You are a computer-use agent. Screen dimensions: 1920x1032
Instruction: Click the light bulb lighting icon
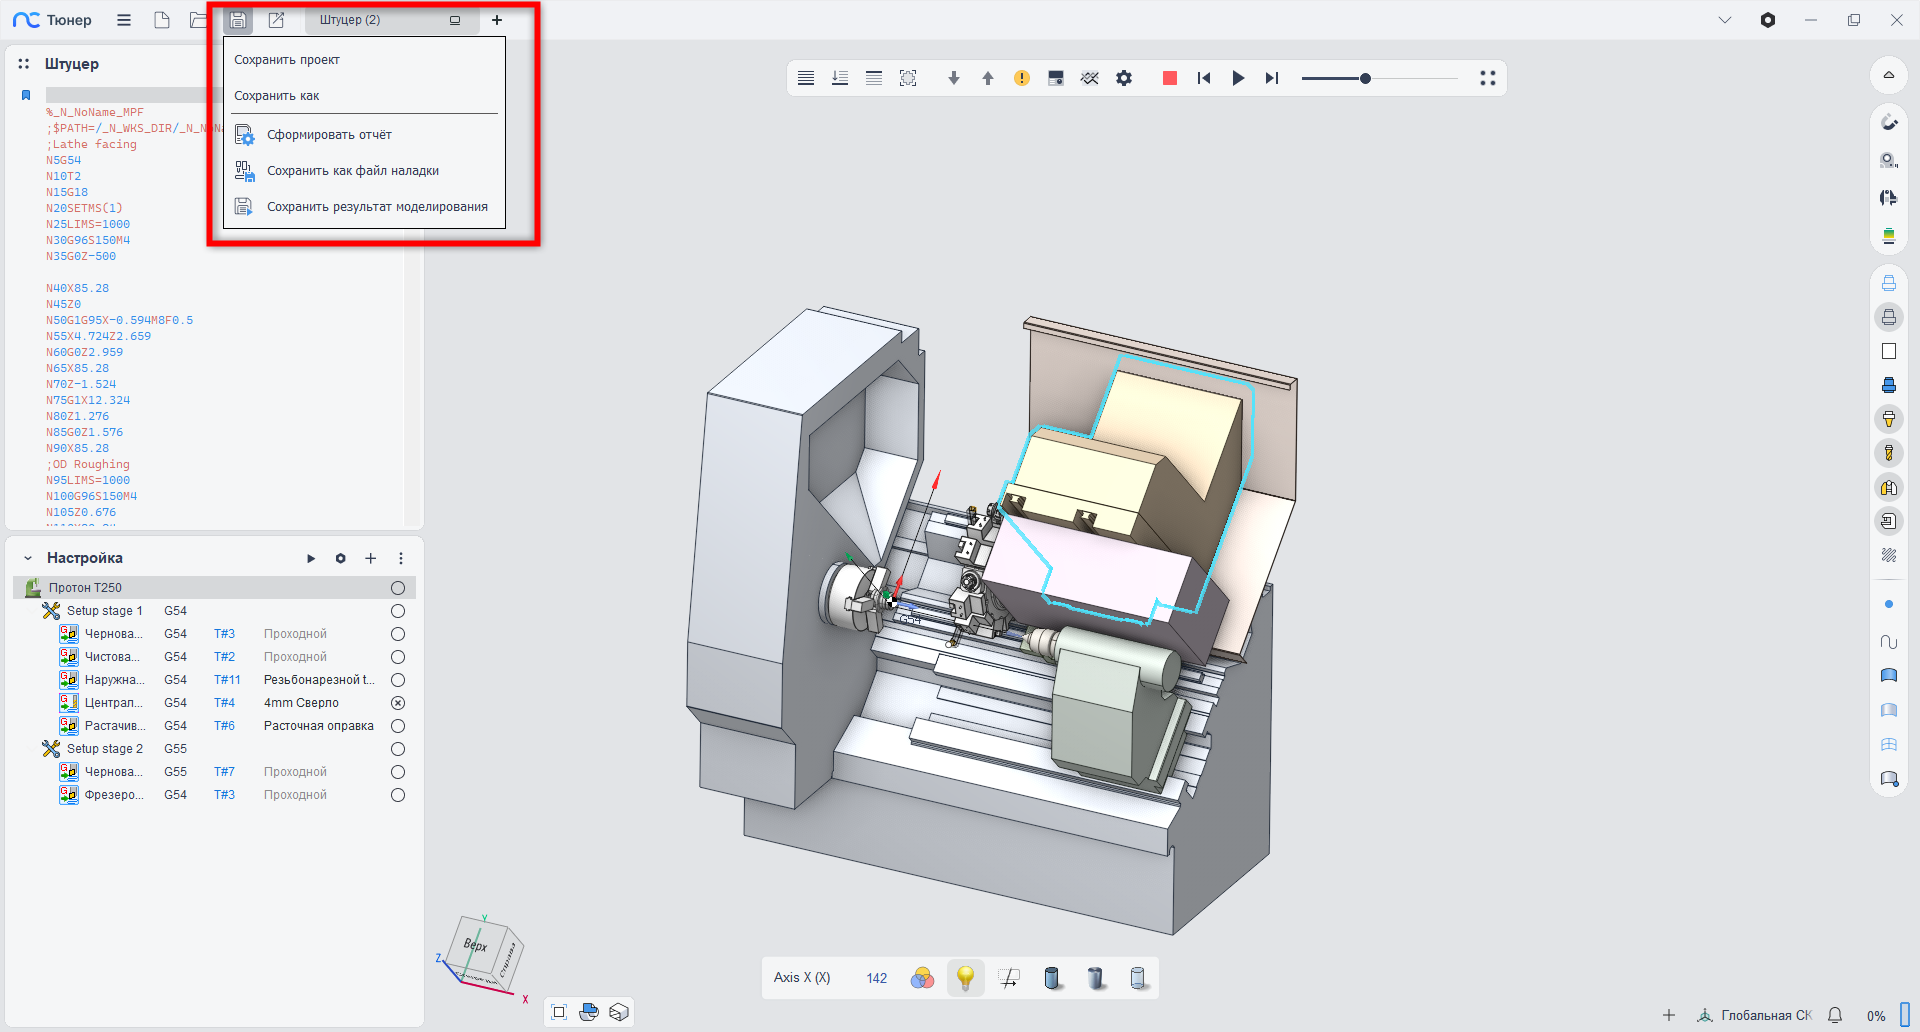pos(965,977)
